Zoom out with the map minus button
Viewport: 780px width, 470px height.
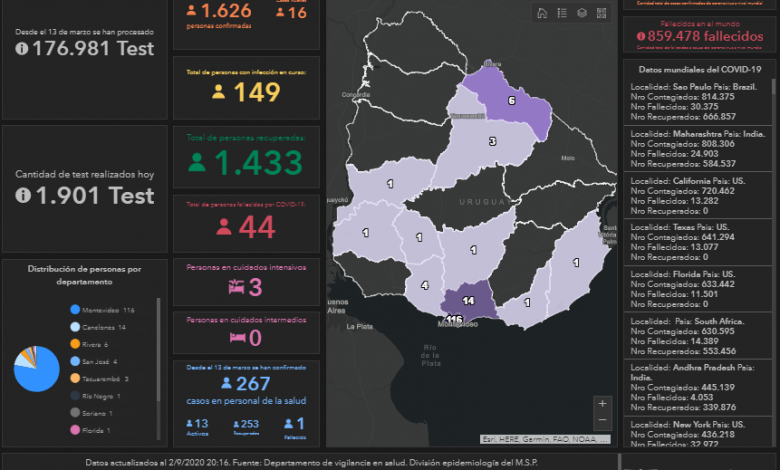pos(602,421)
